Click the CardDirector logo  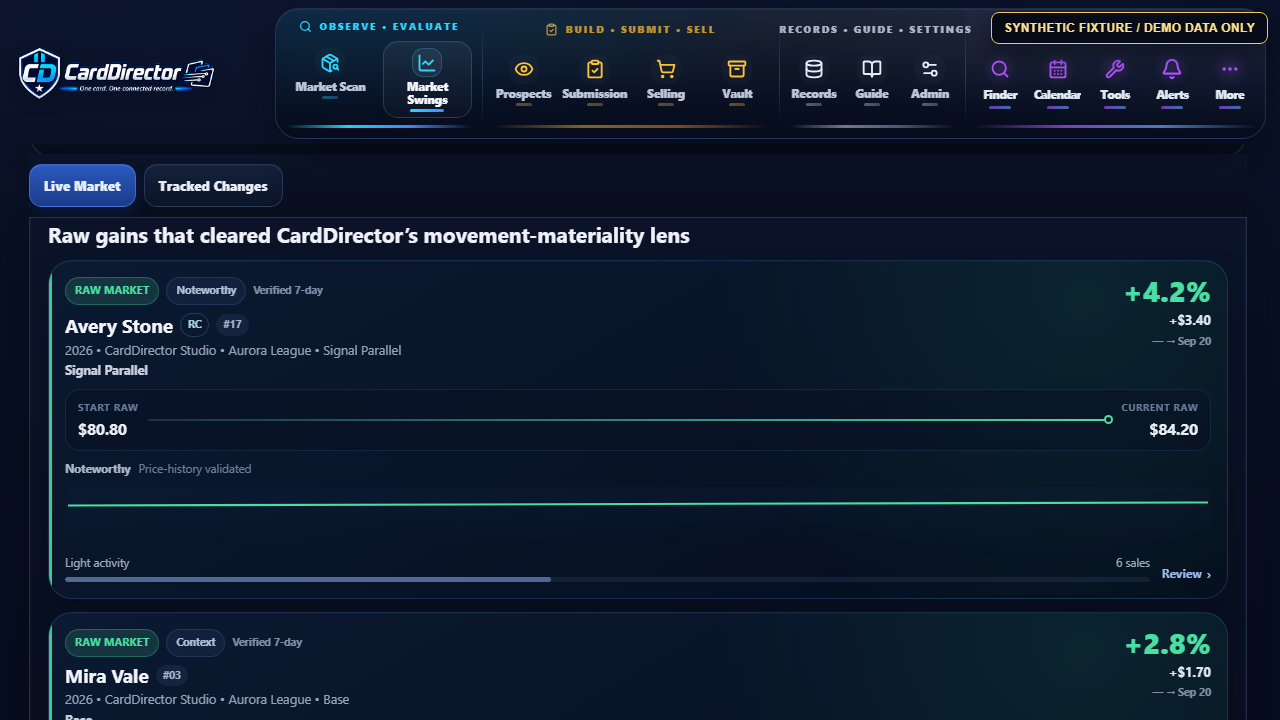[117, 73]
